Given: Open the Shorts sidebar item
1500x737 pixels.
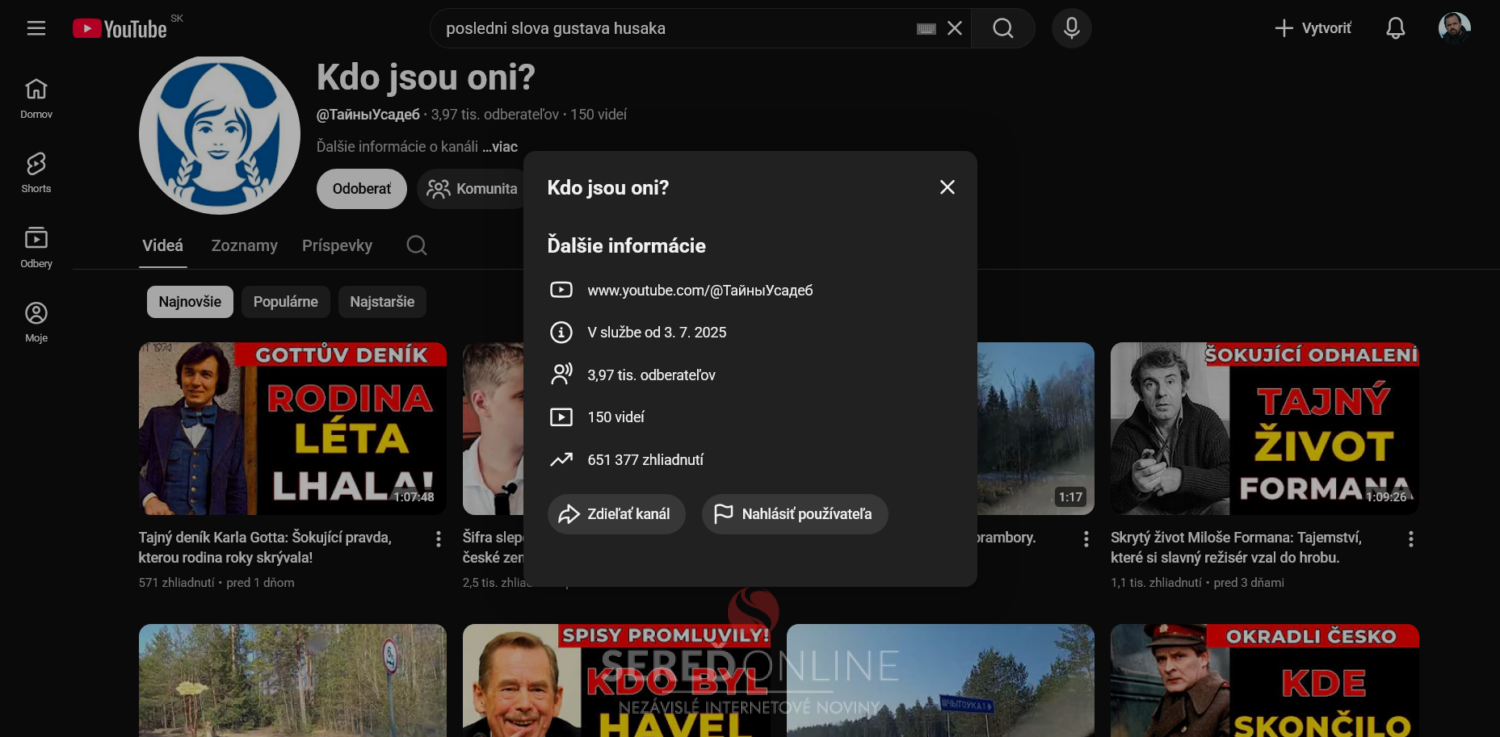Looking at the screenshot, I should [x=36, y=172].
